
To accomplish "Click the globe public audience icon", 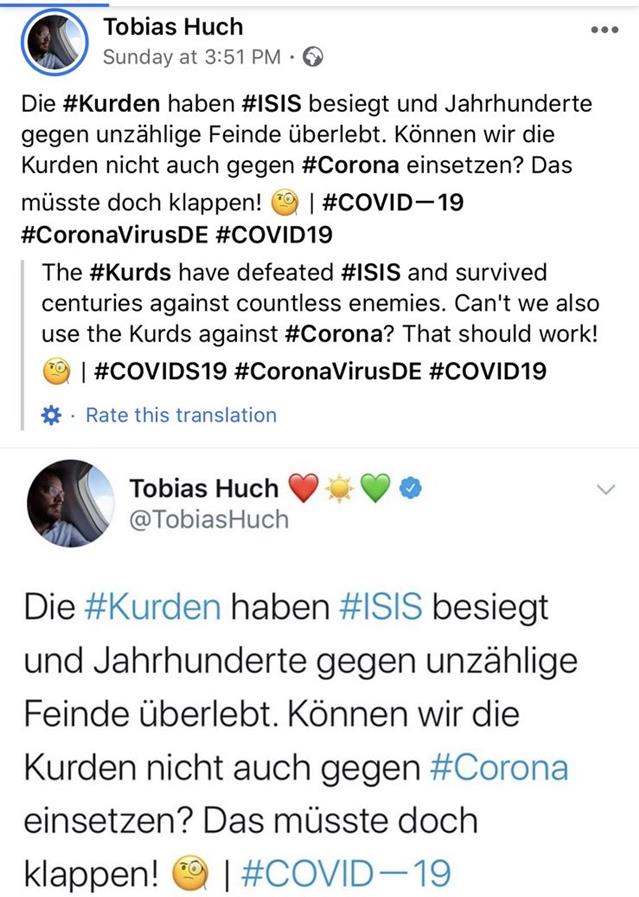I will [313, 57].
